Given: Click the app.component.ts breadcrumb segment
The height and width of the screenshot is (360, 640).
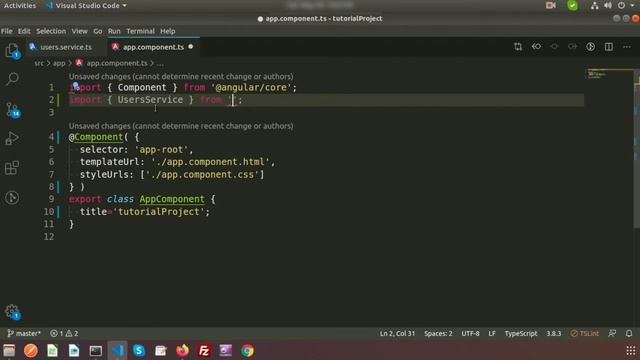Looking at the screenshot, I should (x=117, y=63).
